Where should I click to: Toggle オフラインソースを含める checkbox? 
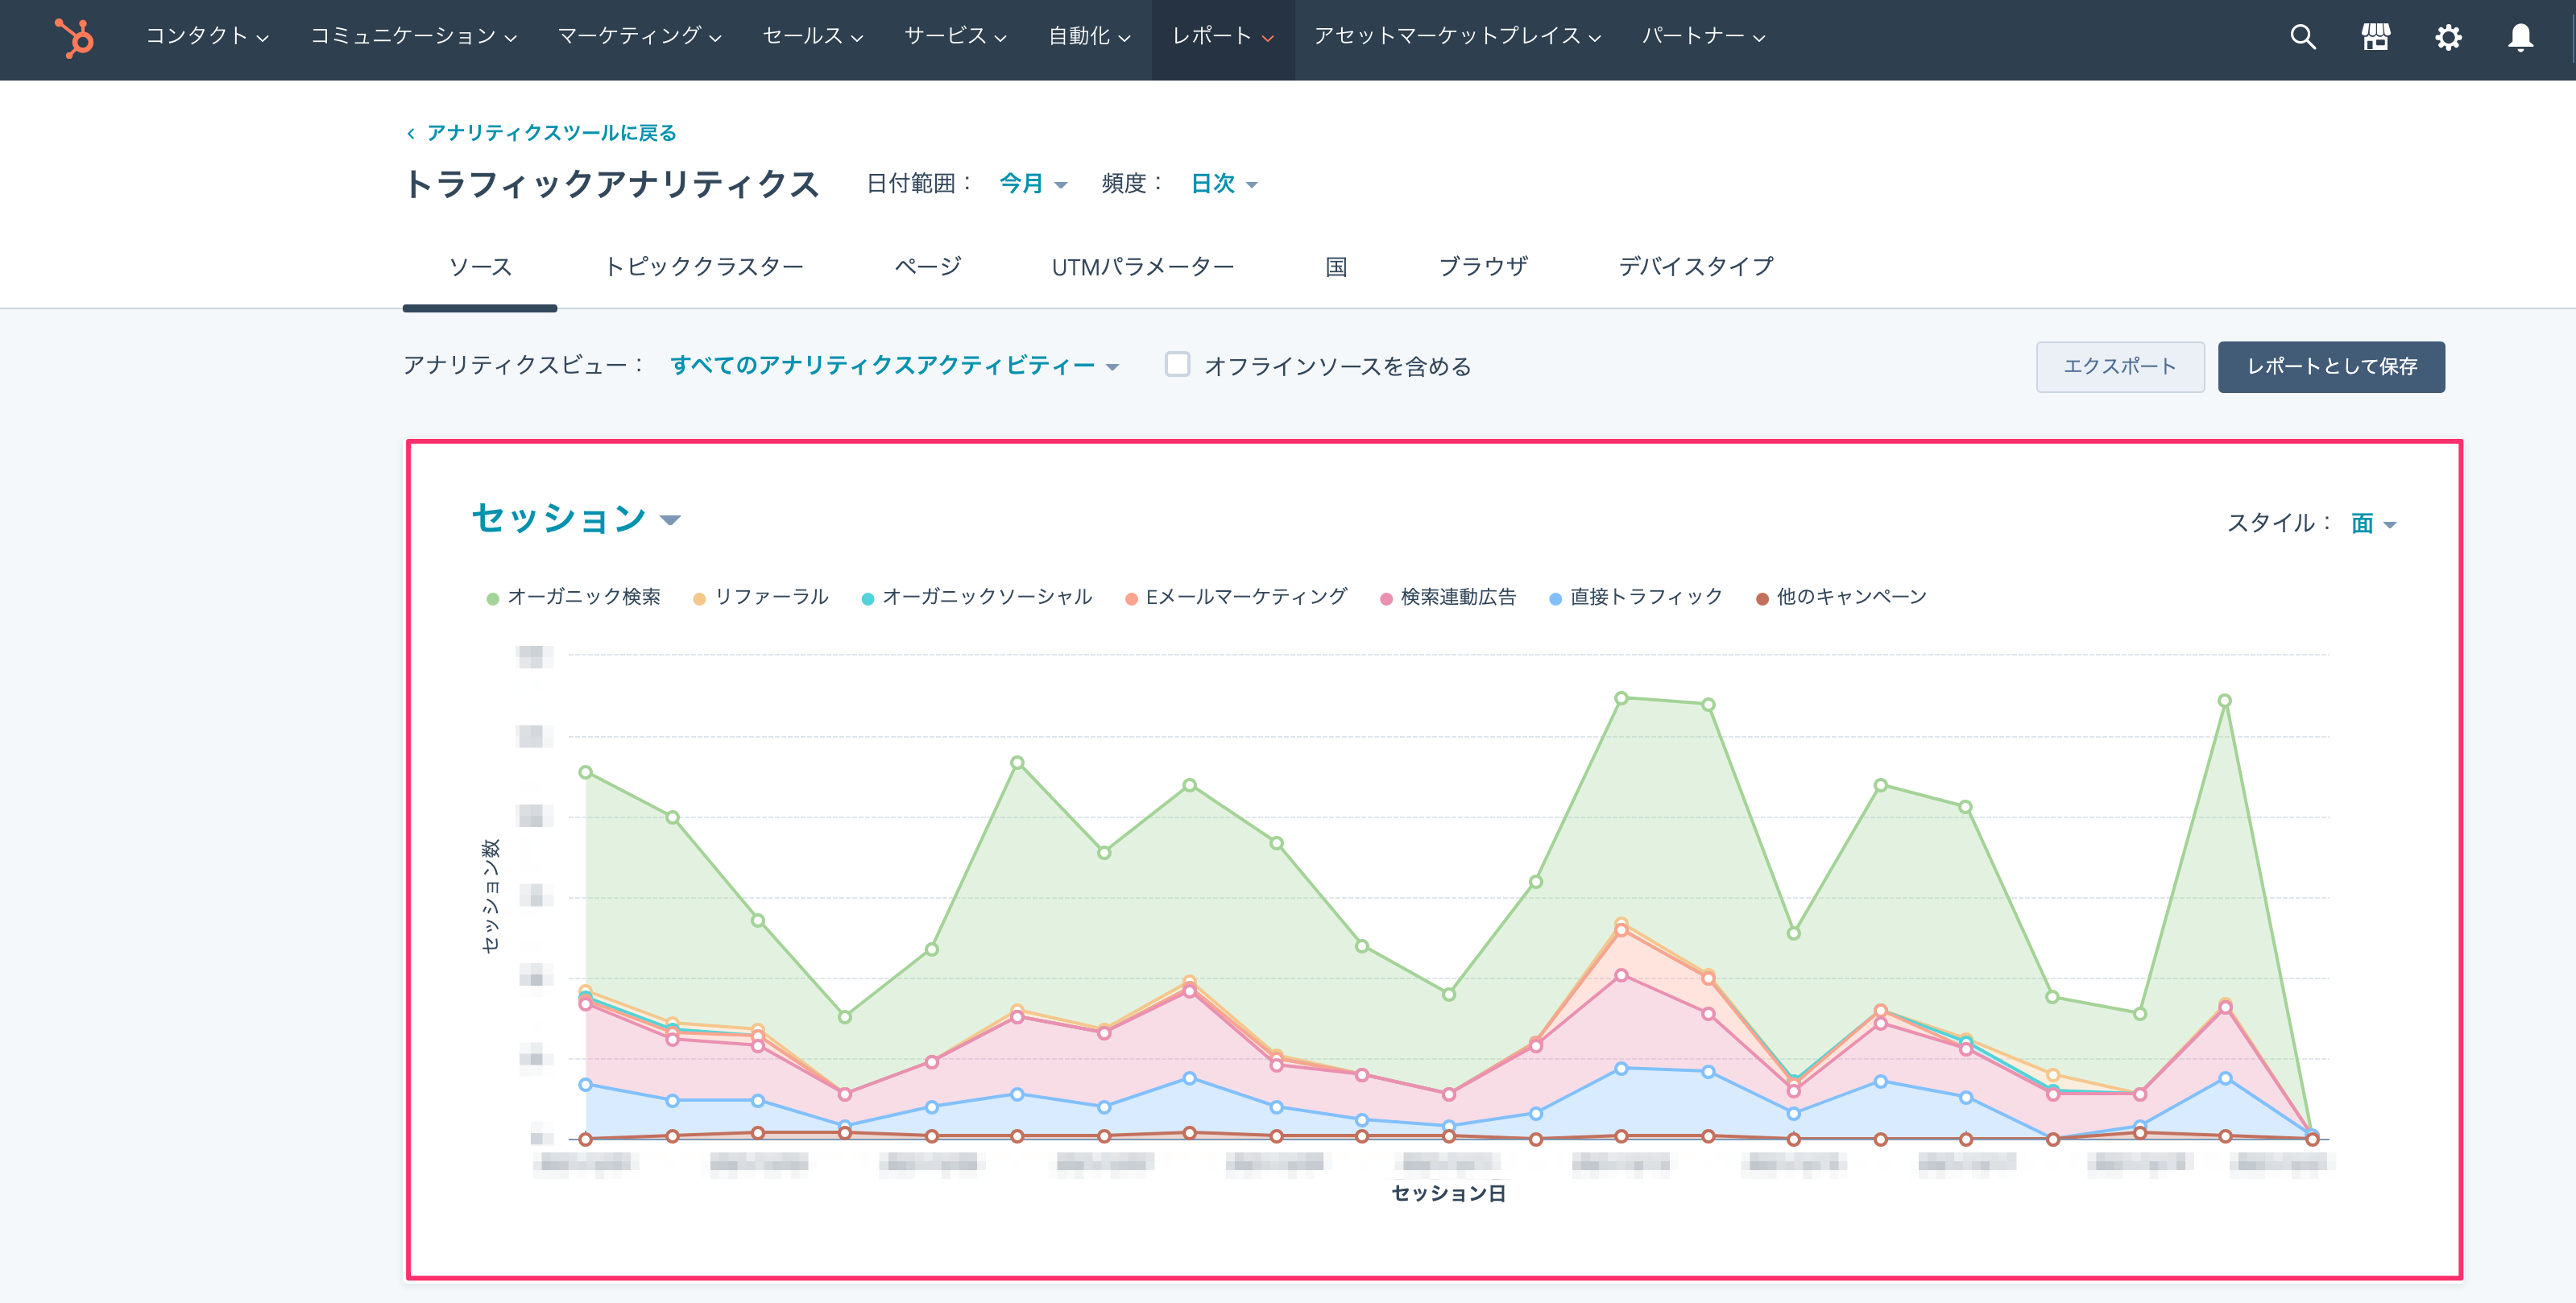[x=1177, y=364]
